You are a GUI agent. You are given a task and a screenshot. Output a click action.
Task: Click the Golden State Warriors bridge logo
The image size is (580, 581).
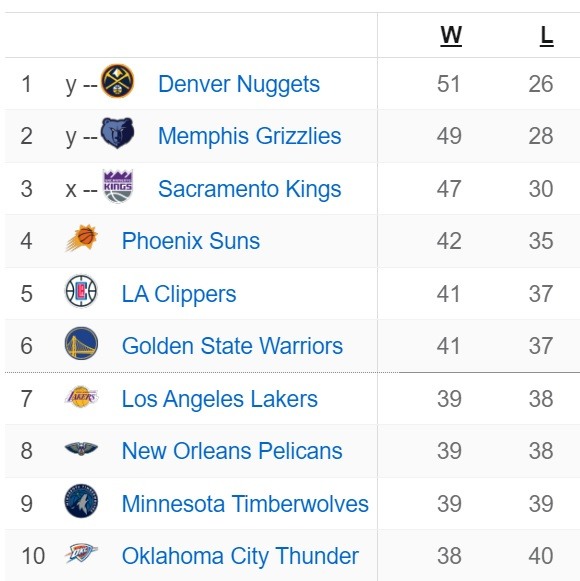point(82,343)
